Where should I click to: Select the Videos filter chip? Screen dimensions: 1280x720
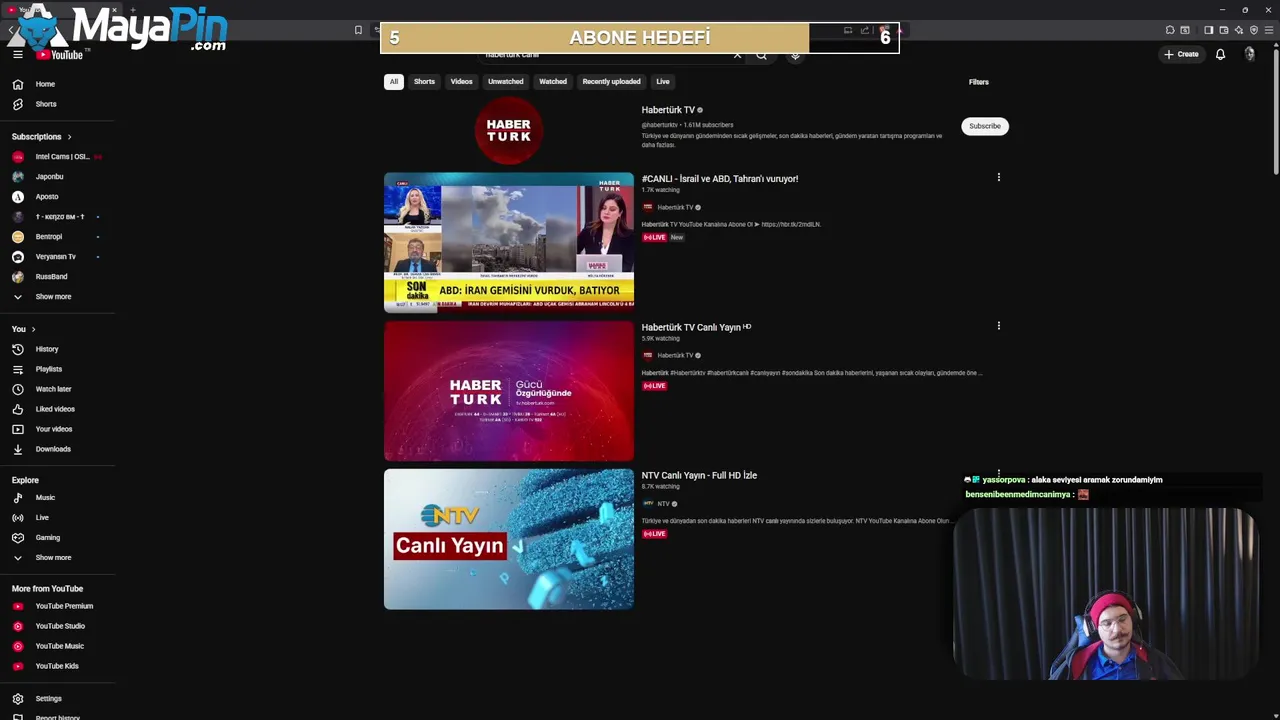[x=461, y=82]
